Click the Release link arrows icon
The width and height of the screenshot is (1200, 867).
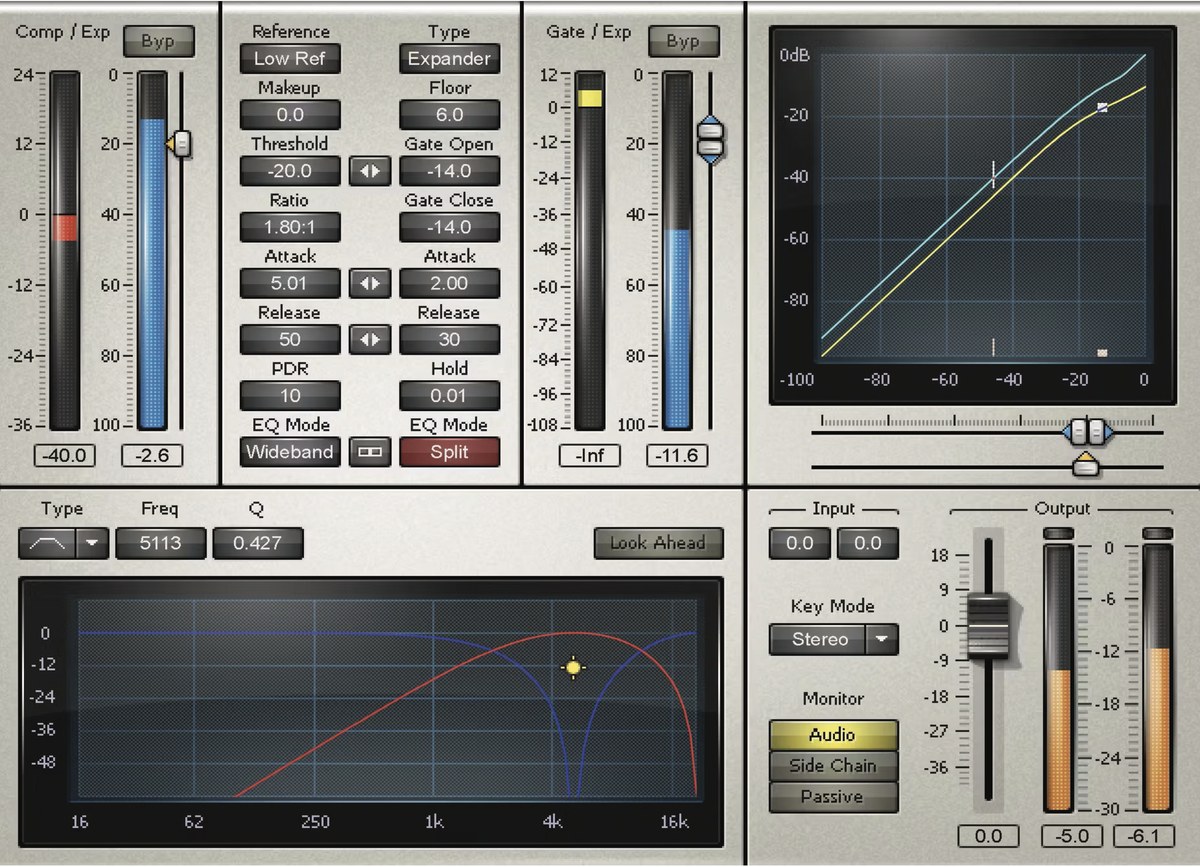(x=370, y=339)
